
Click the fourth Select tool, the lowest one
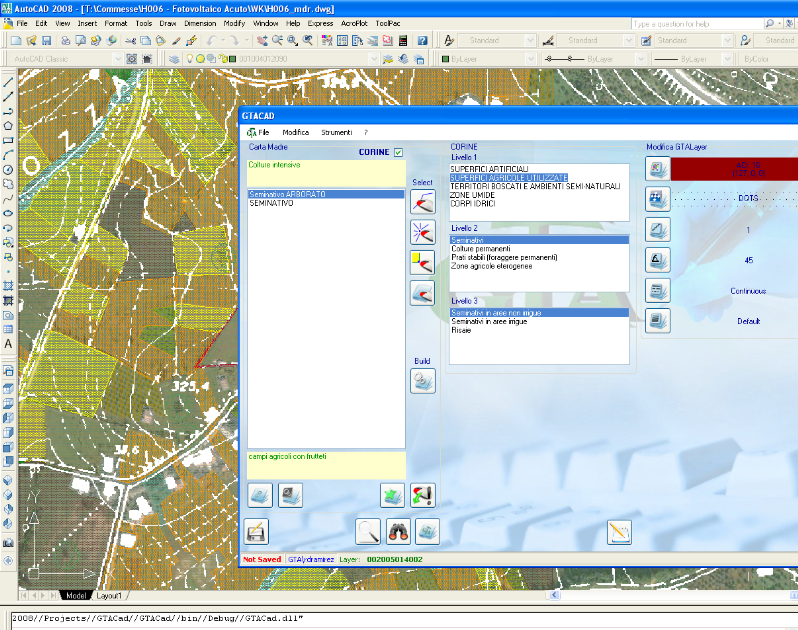(422, 293)
